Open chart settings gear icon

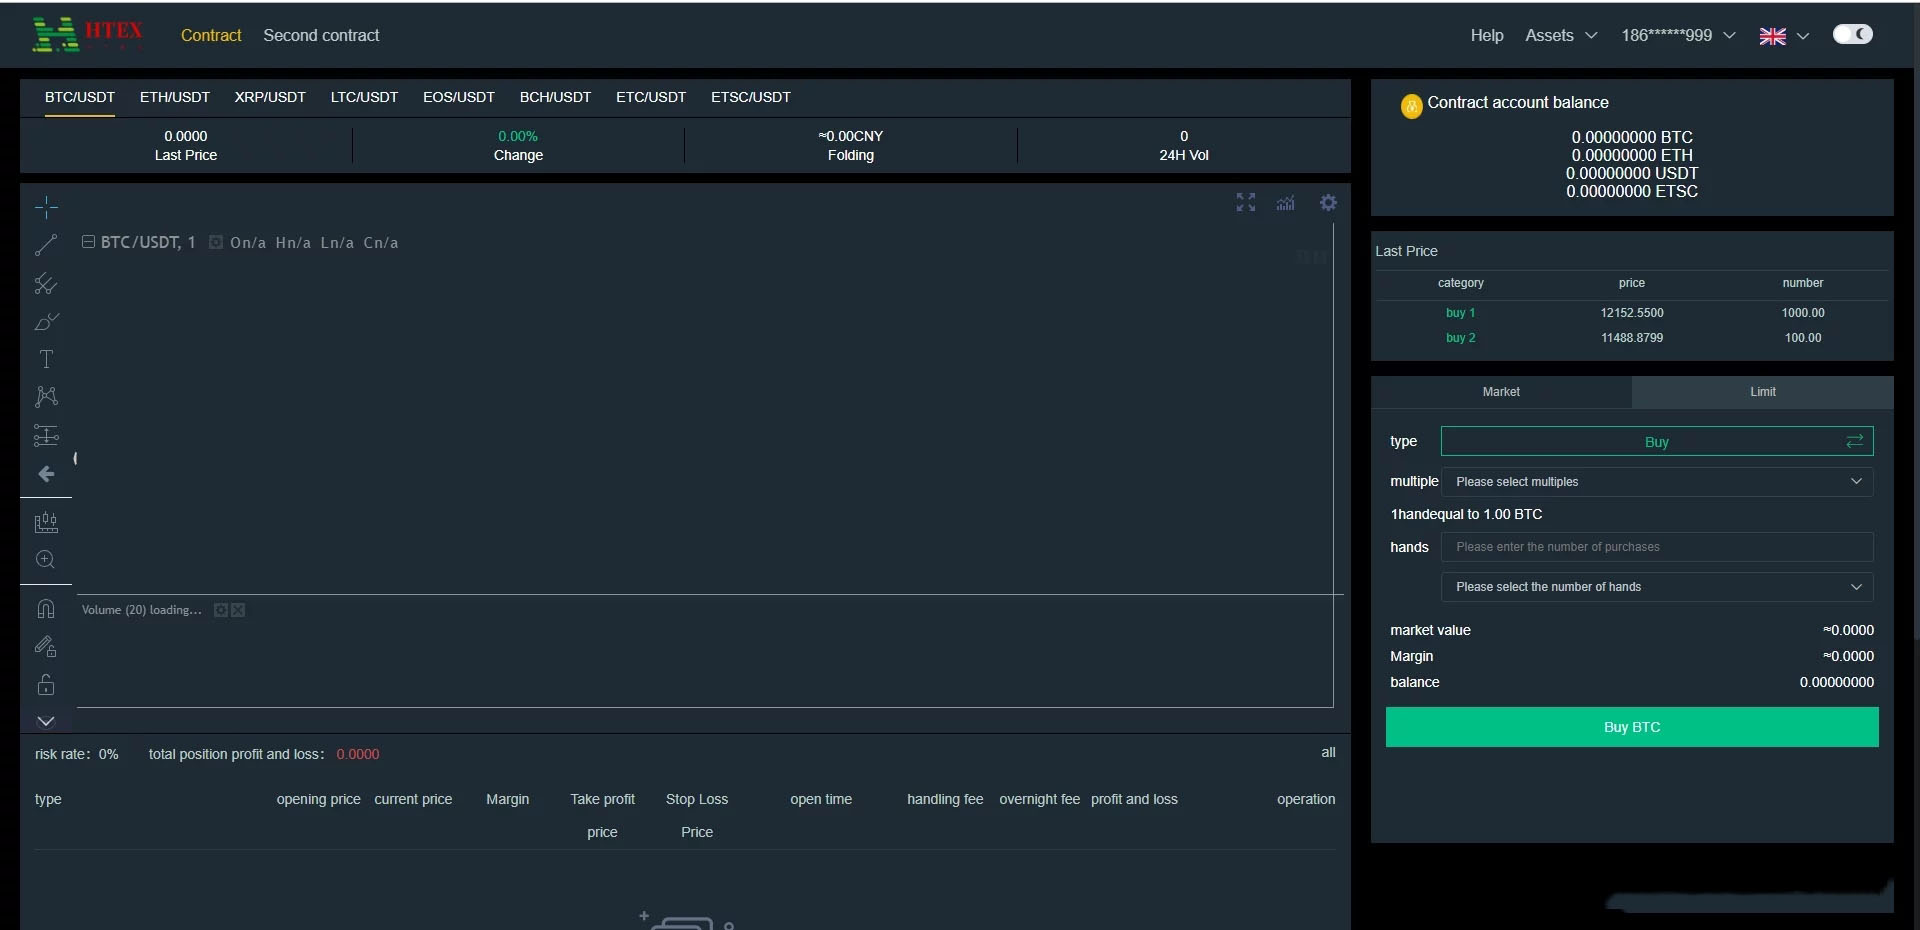pos(1328,203)
